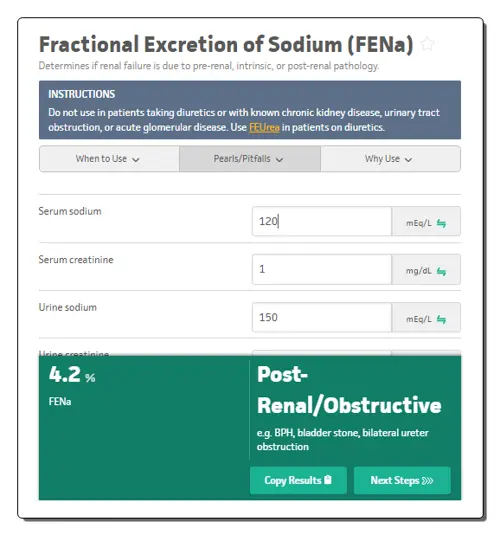Click the serum creatinine unit swap arrows icon
This screenshot has height=535, width=500.
click(x=441, y=272)
